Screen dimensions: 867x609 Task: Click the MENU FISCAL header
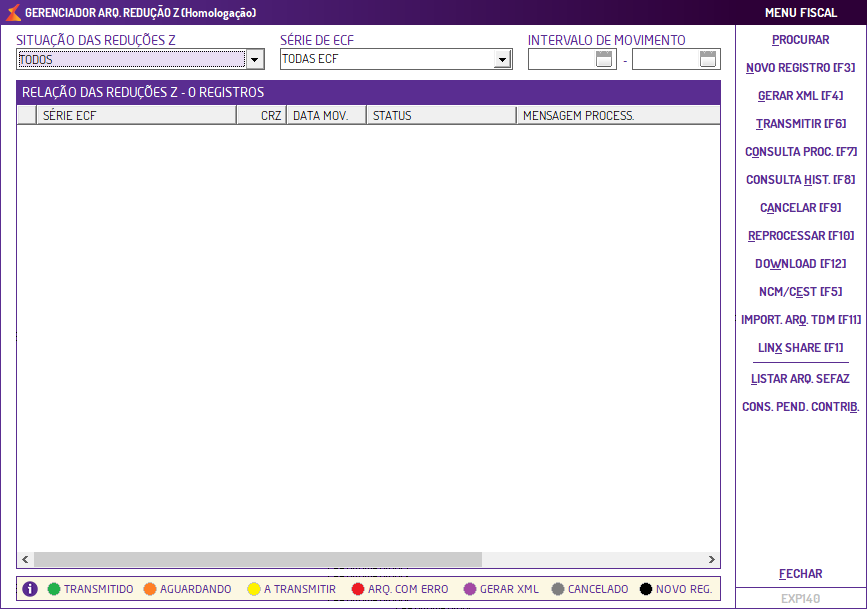[801, 13]
